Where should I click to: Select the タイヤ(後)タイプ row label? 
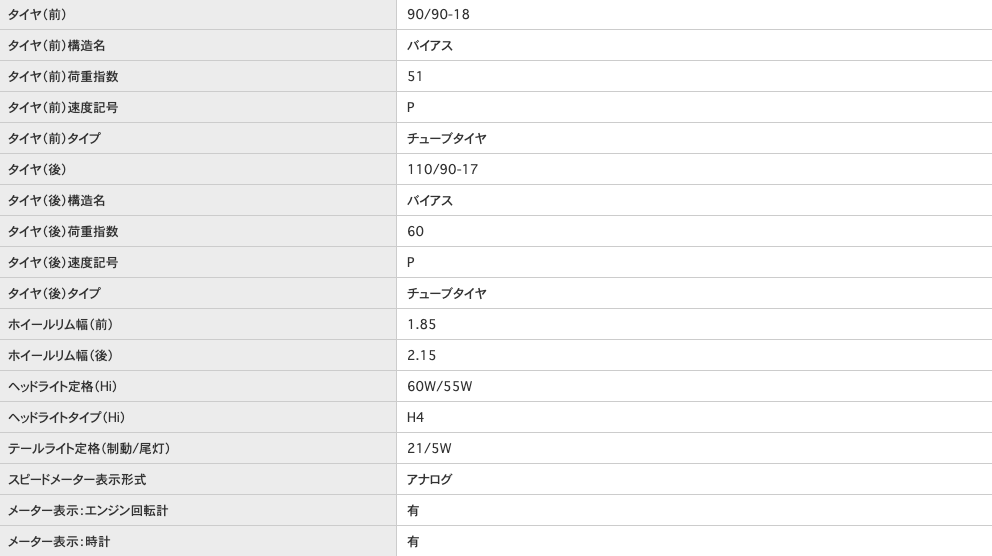click(53, 294)
